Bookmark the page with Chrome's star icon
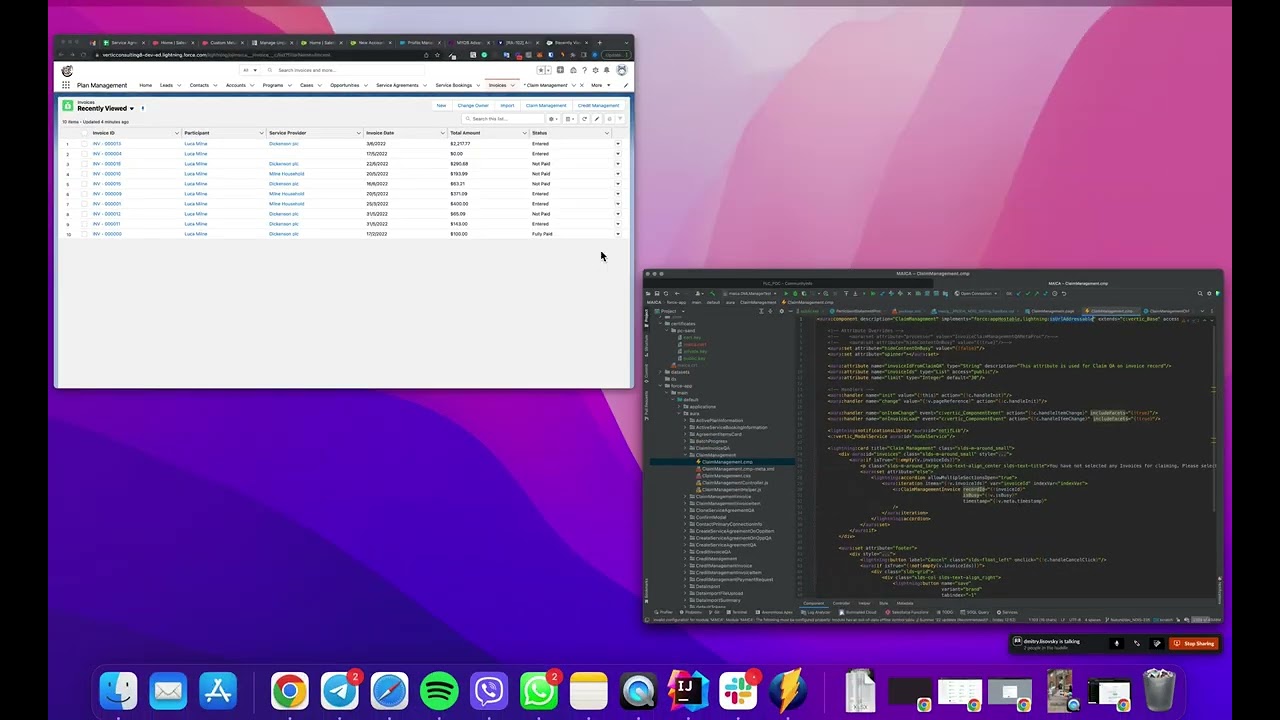This screenshot has width=1280, height=720. 437,55
